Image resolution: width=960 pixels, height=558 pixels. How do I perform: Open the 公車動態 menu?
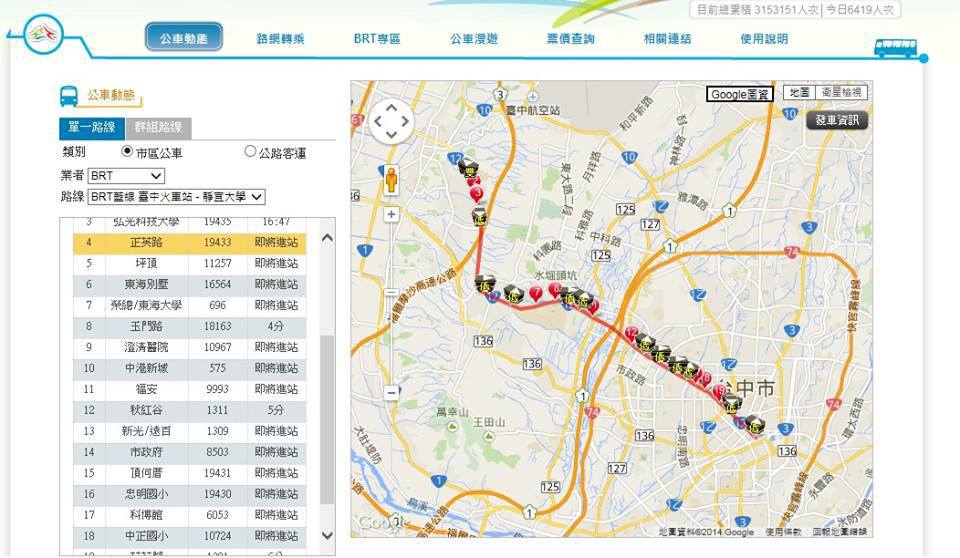(184, 38)
